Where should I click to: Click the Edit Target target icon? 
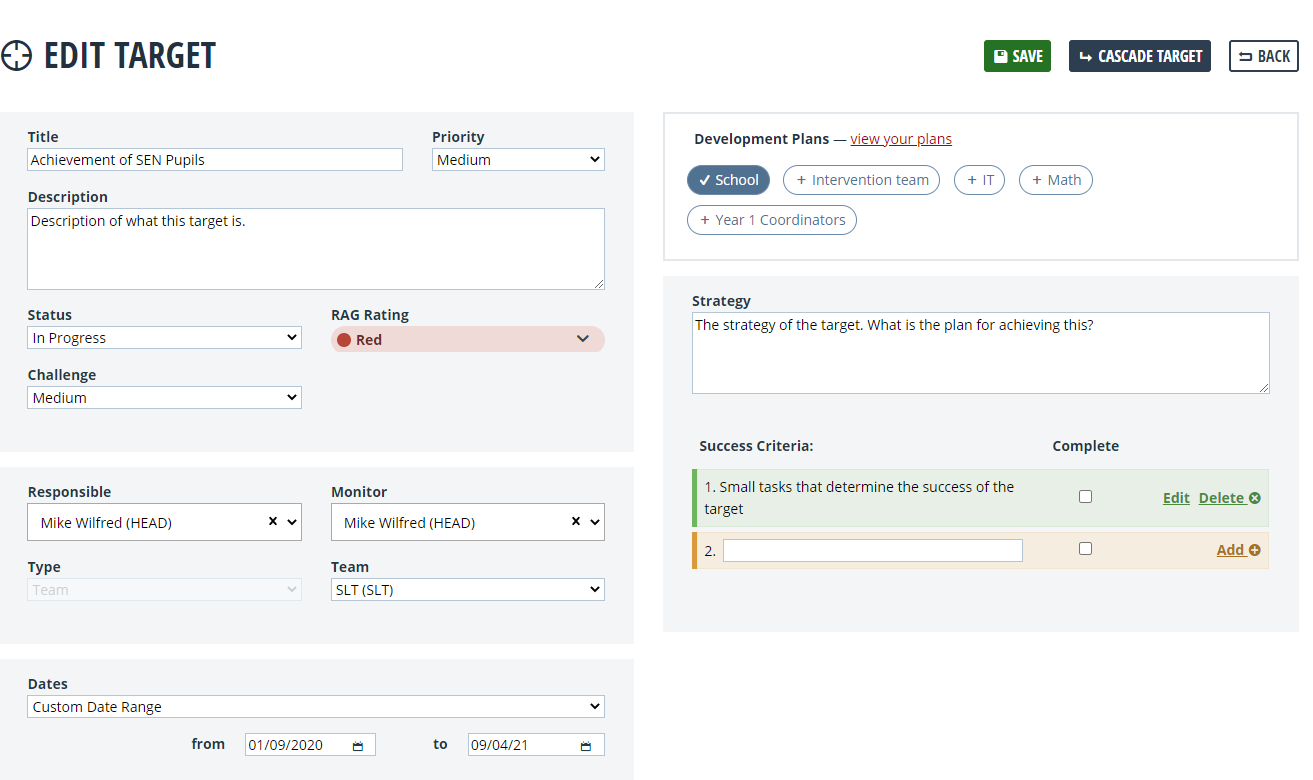17,56
